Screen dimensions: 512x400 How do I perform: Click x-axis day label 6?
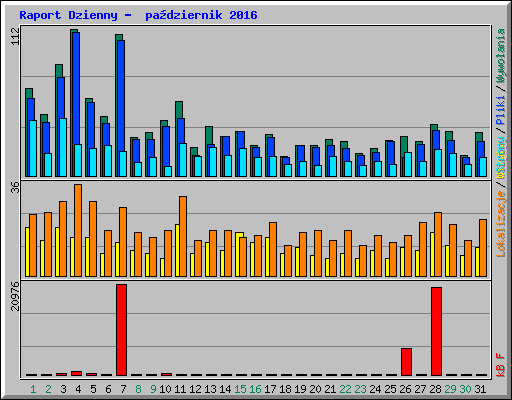[x=108, y=389]
